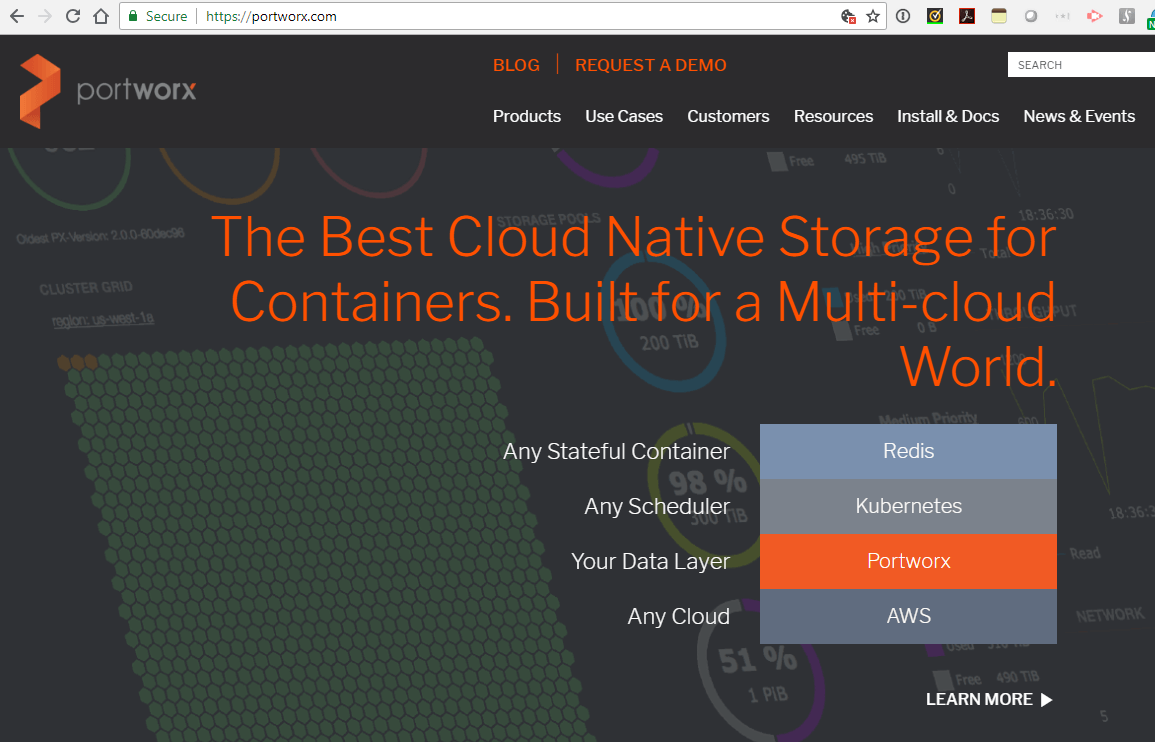
Task: Click the Secure padlock icon
Action: [x=132, y=16]
